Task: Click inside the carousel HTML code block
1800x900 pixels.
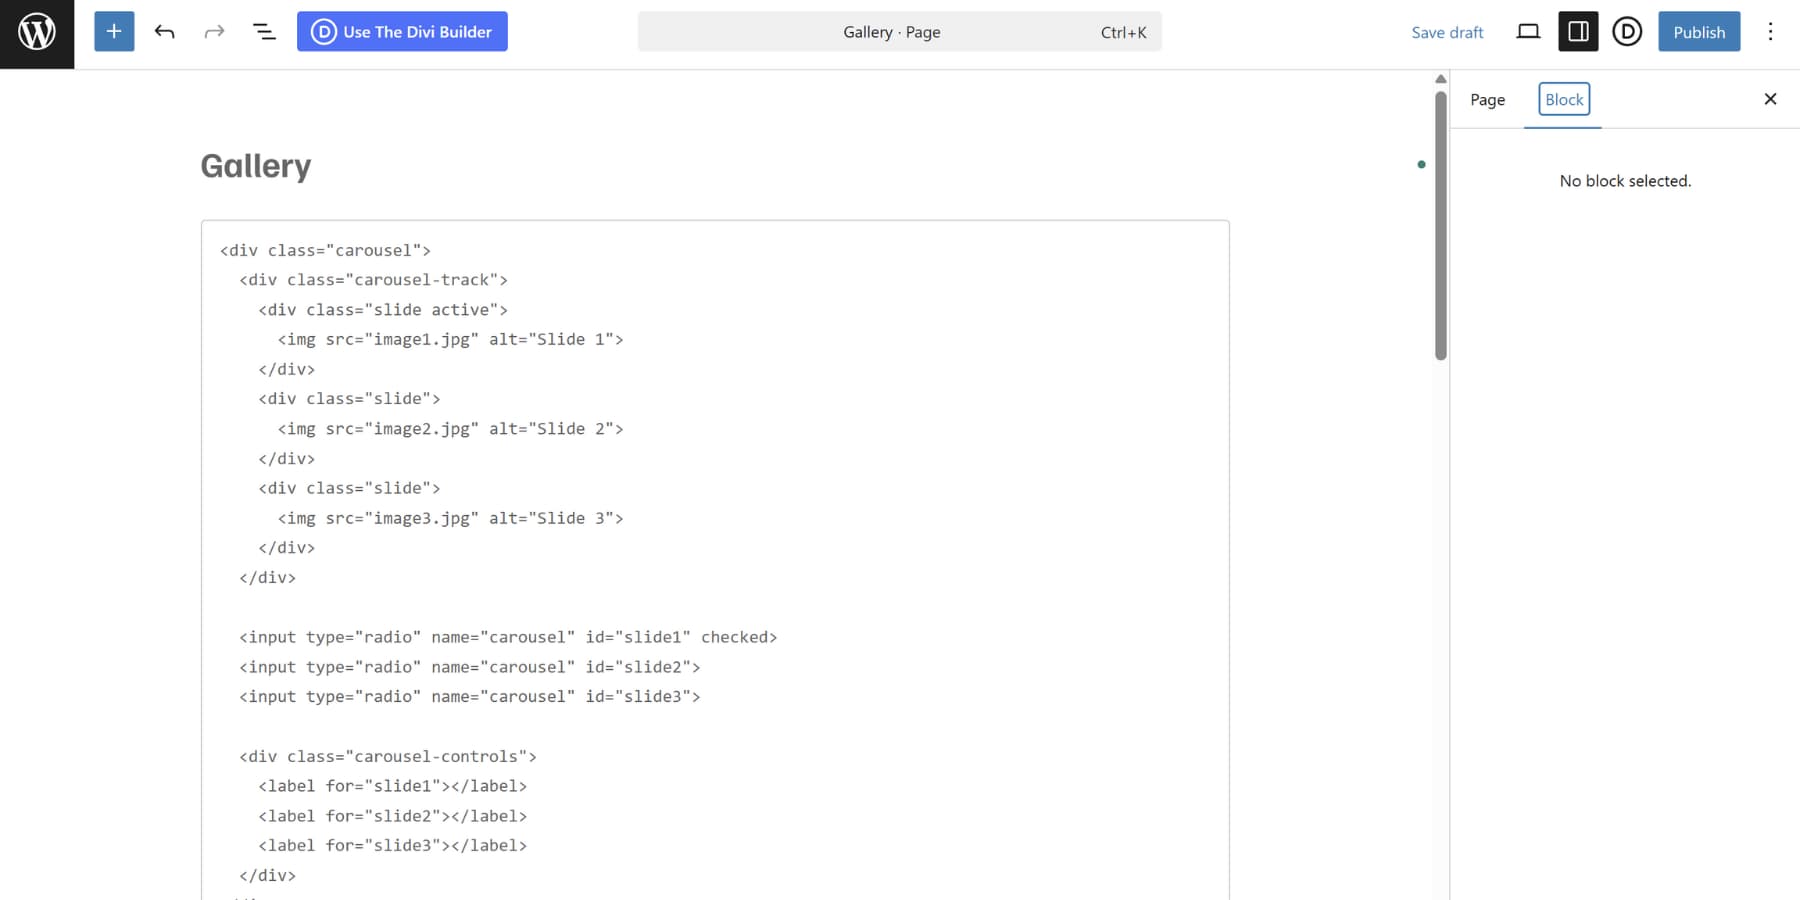Action: click(700, 450)
